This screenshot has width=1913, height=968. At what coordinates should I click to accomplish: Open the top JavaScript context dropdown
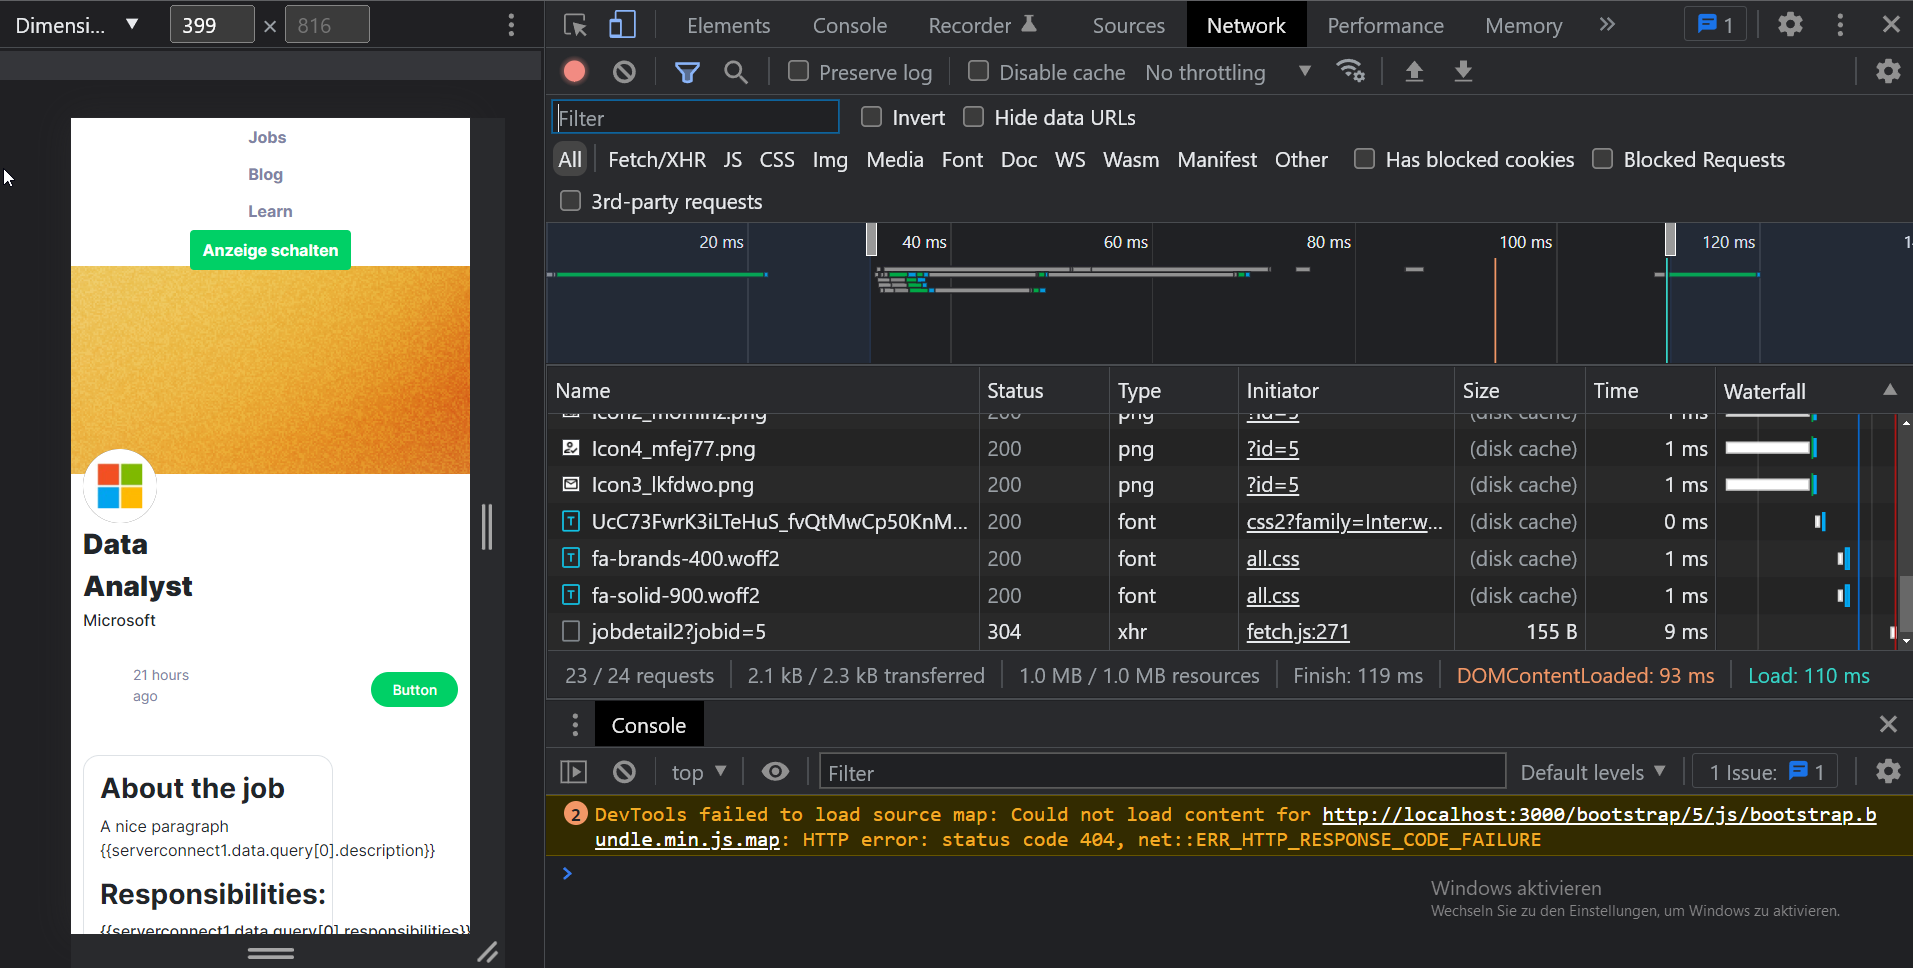coord(698,772)
